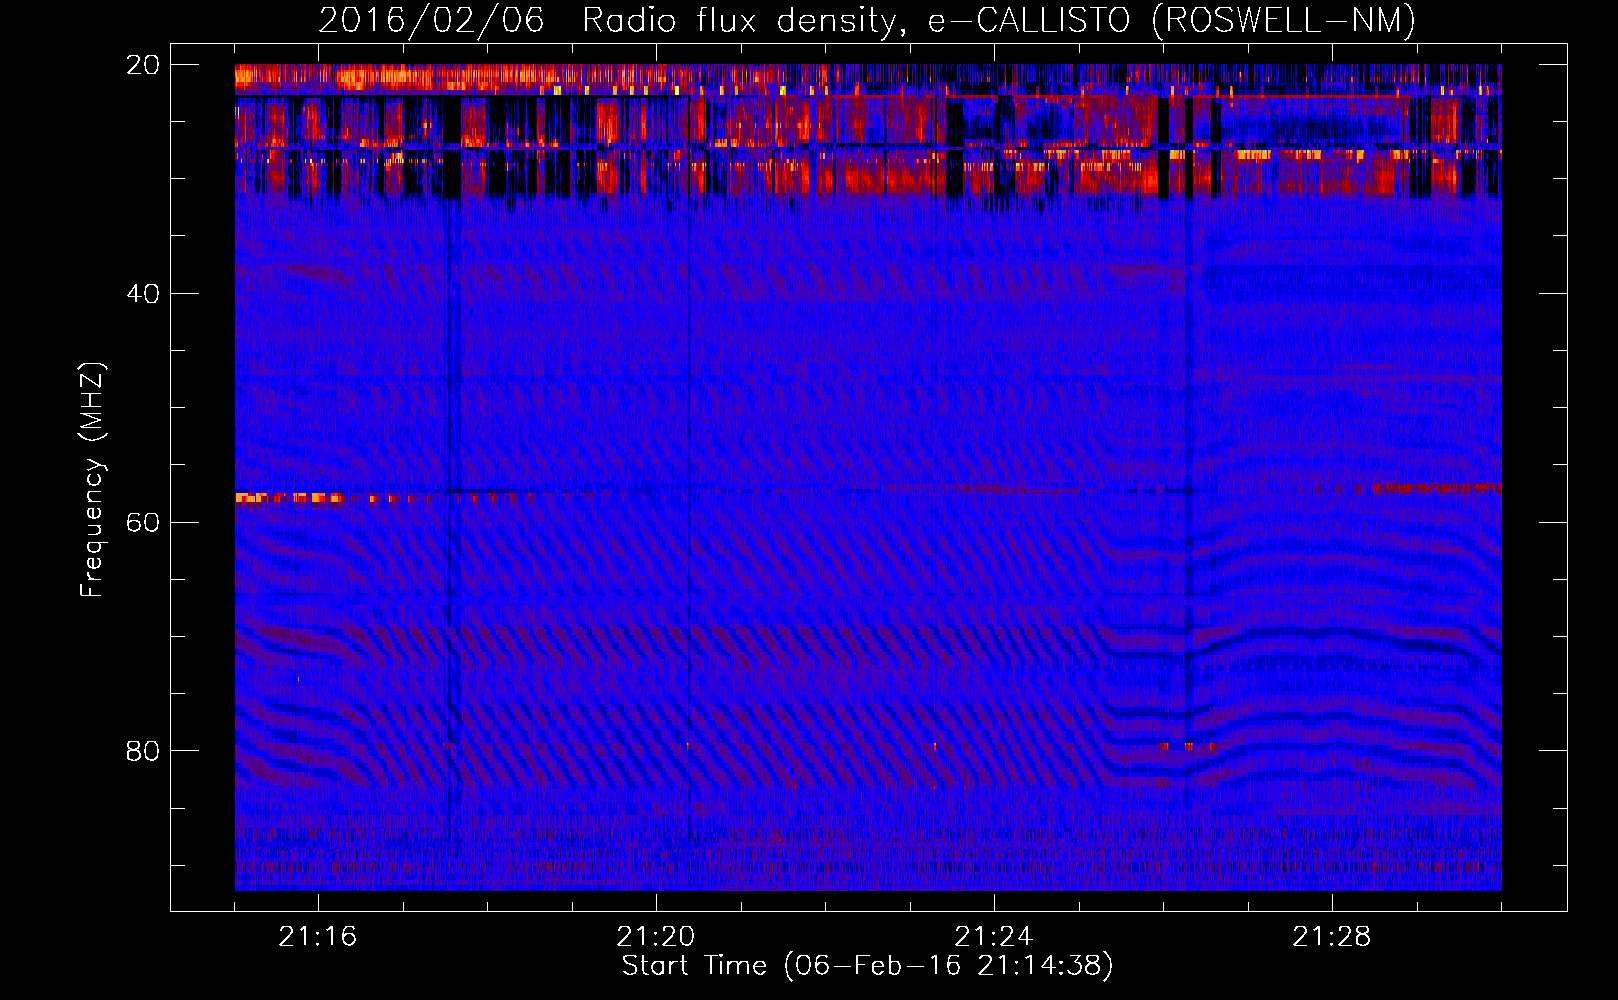Click the 'Start Time (06-Feb-16 21:14:38)' axis label
1618x1000 pixels.
867,966
